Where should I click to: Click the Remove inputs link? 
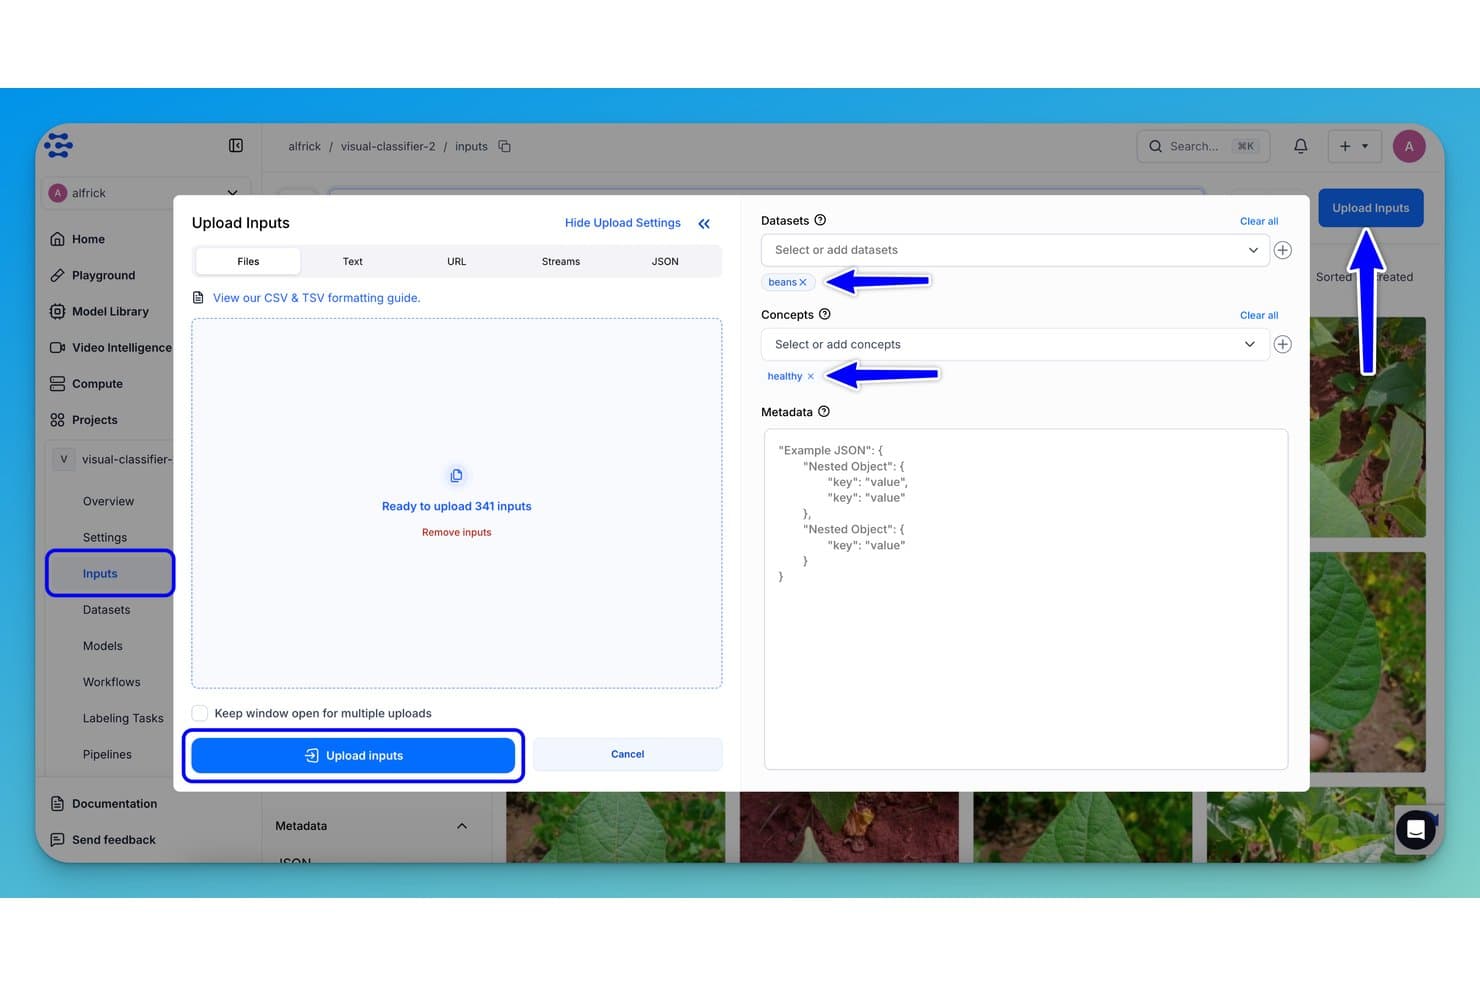(456, 532)
